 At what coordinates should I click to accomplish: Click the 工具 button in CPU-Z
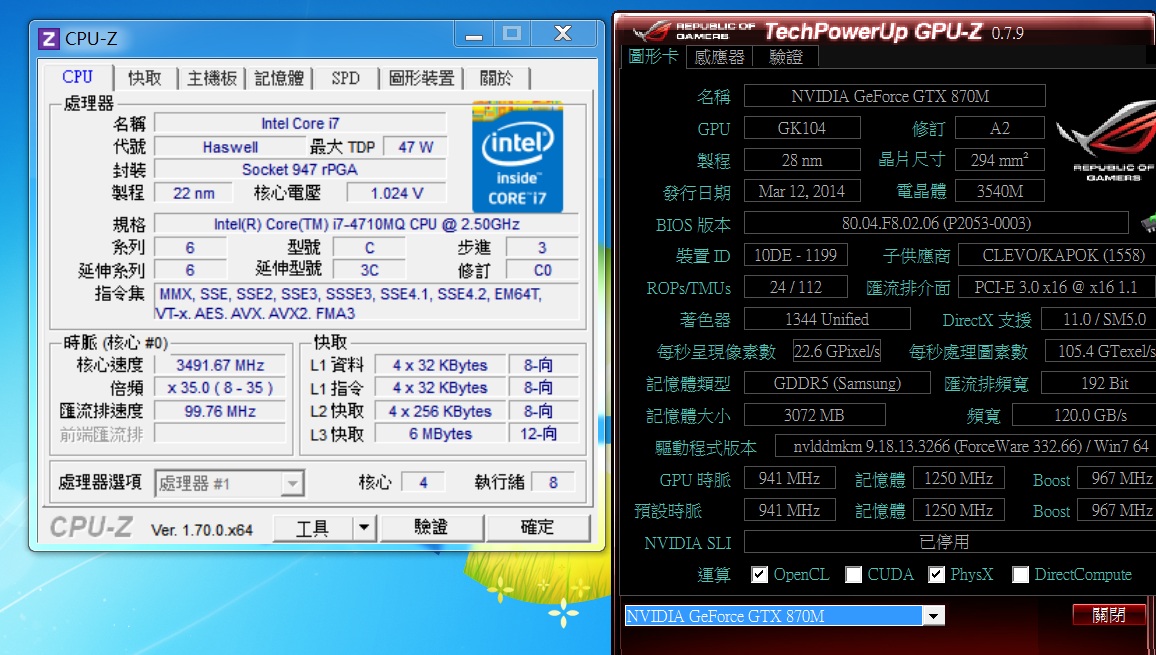click(x=313, y=527)
